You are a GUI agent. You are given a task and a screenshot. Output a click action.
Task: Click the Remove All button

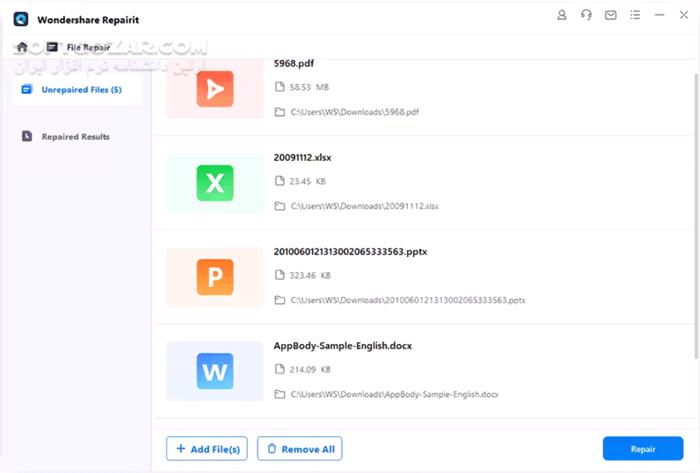300,448
